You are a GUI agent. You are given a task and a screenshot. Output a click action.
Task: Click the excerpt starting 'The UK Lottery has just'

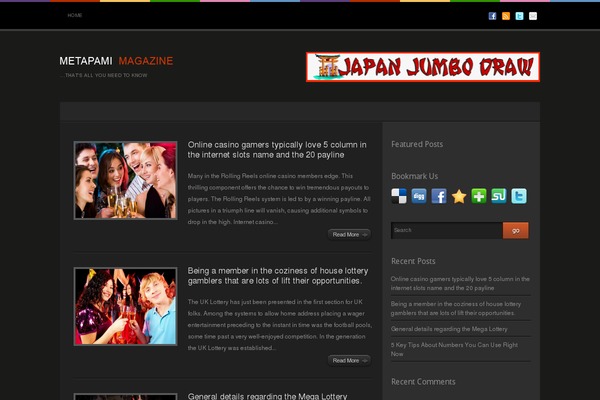tap(279, 325)
